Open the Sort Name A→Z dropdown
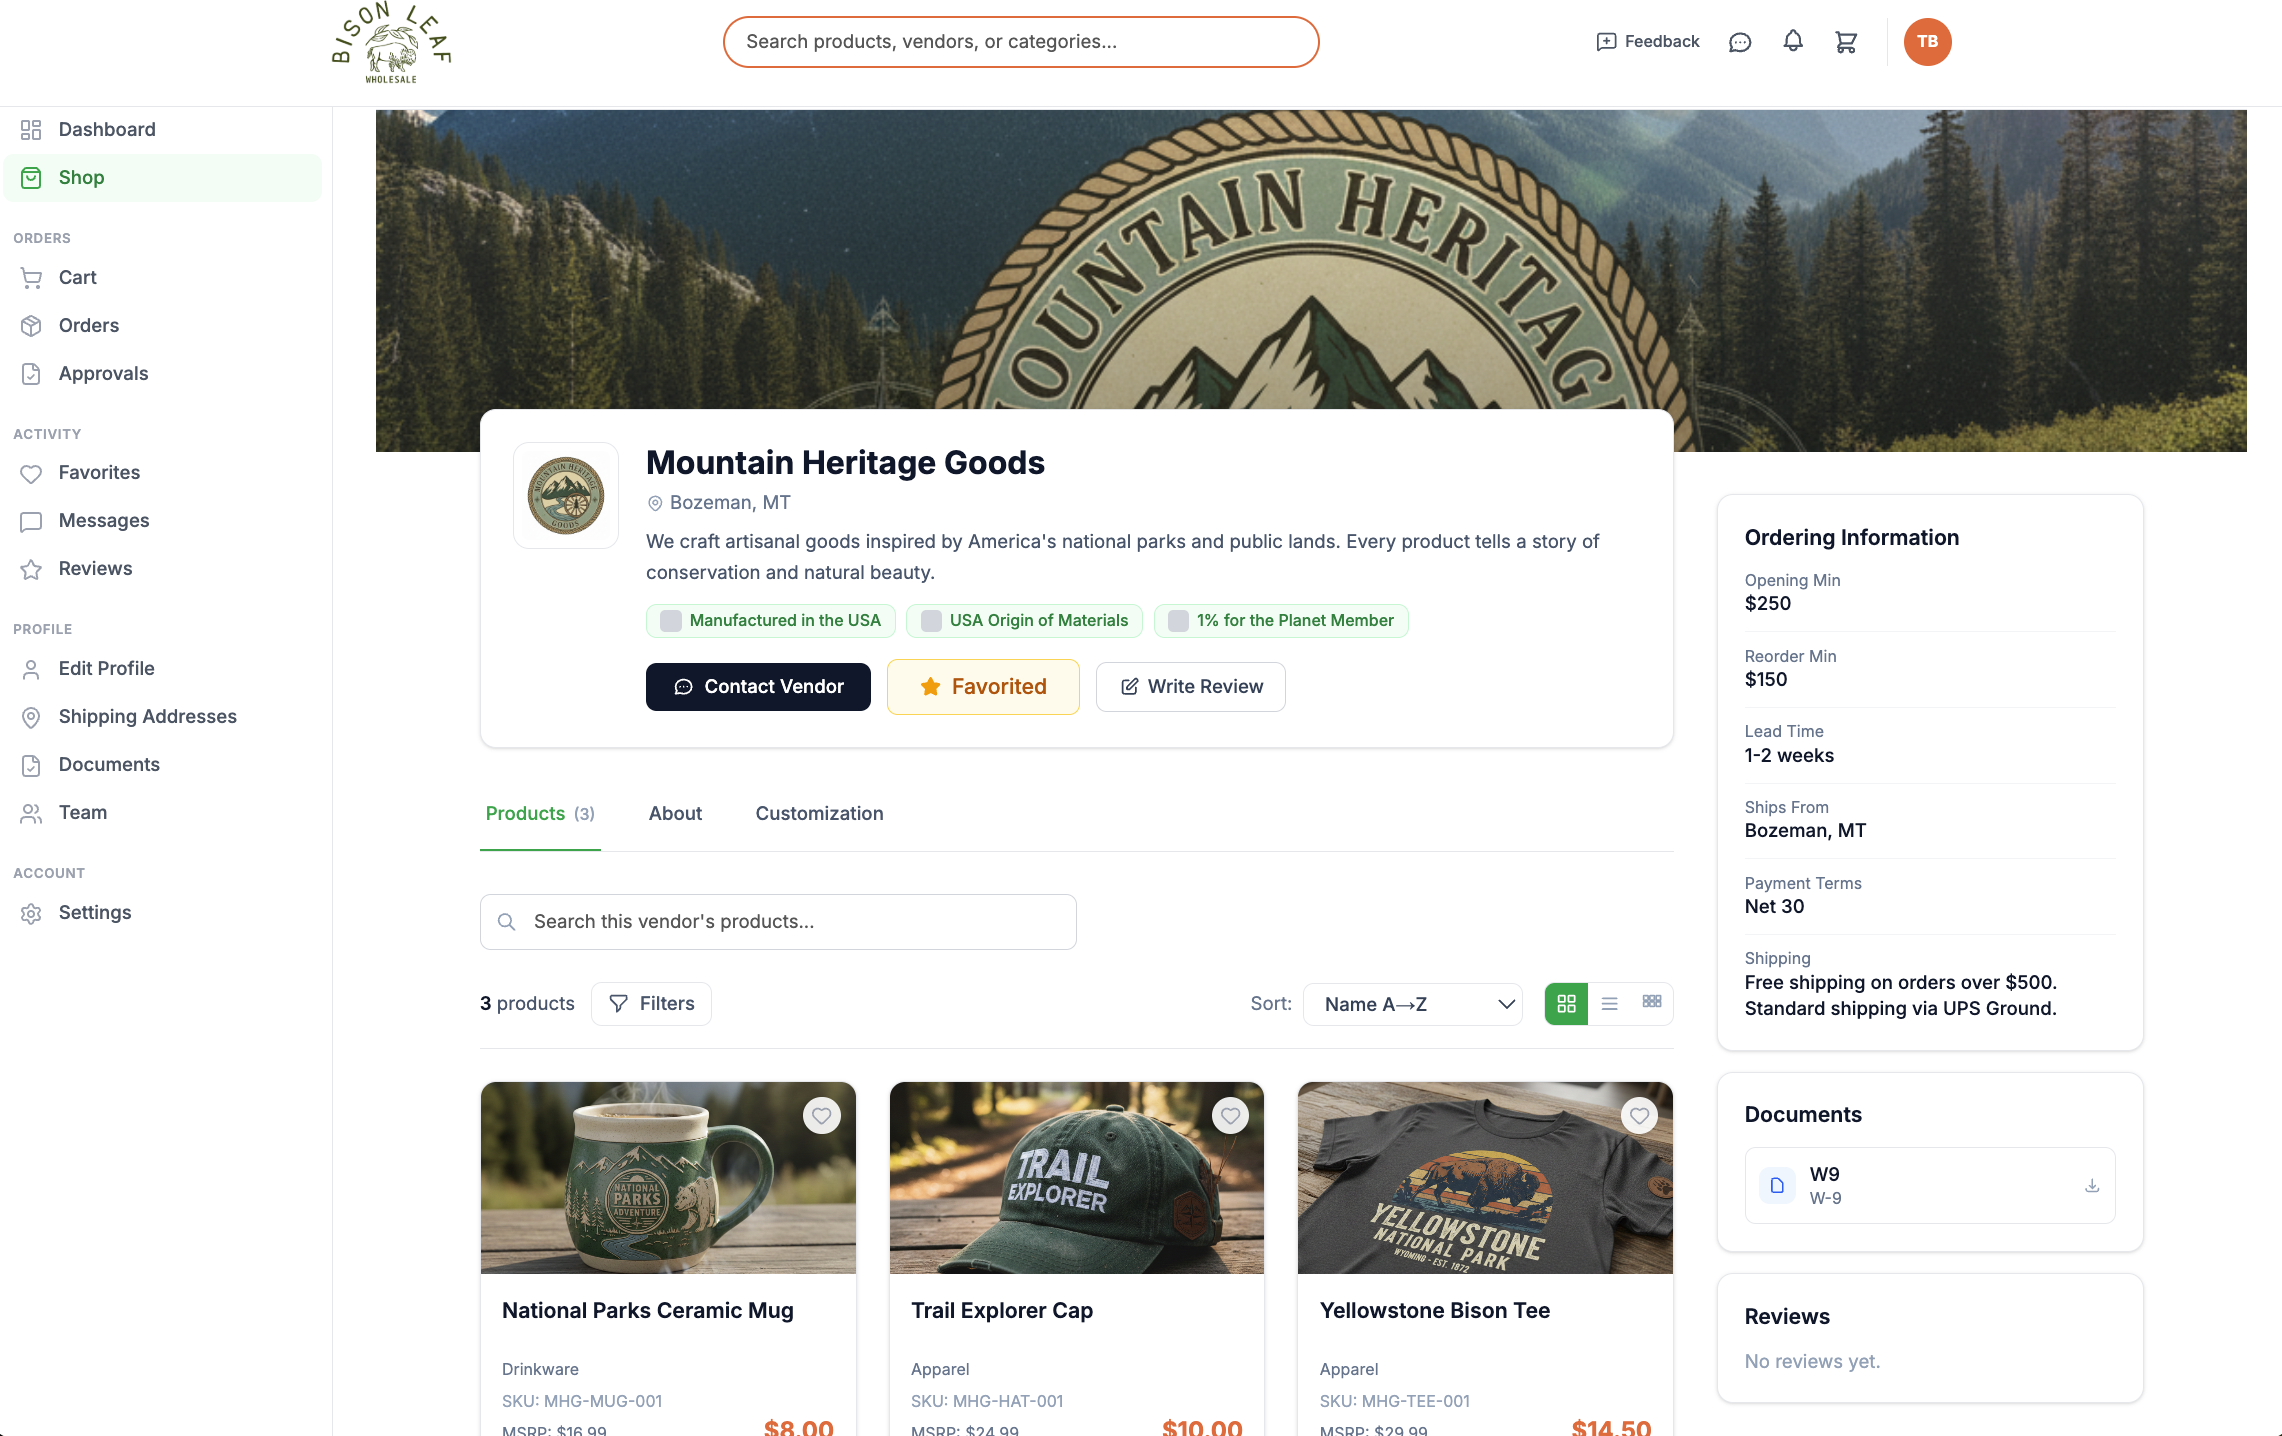This screenshot has width=2282, height=1436. 1412,1004
